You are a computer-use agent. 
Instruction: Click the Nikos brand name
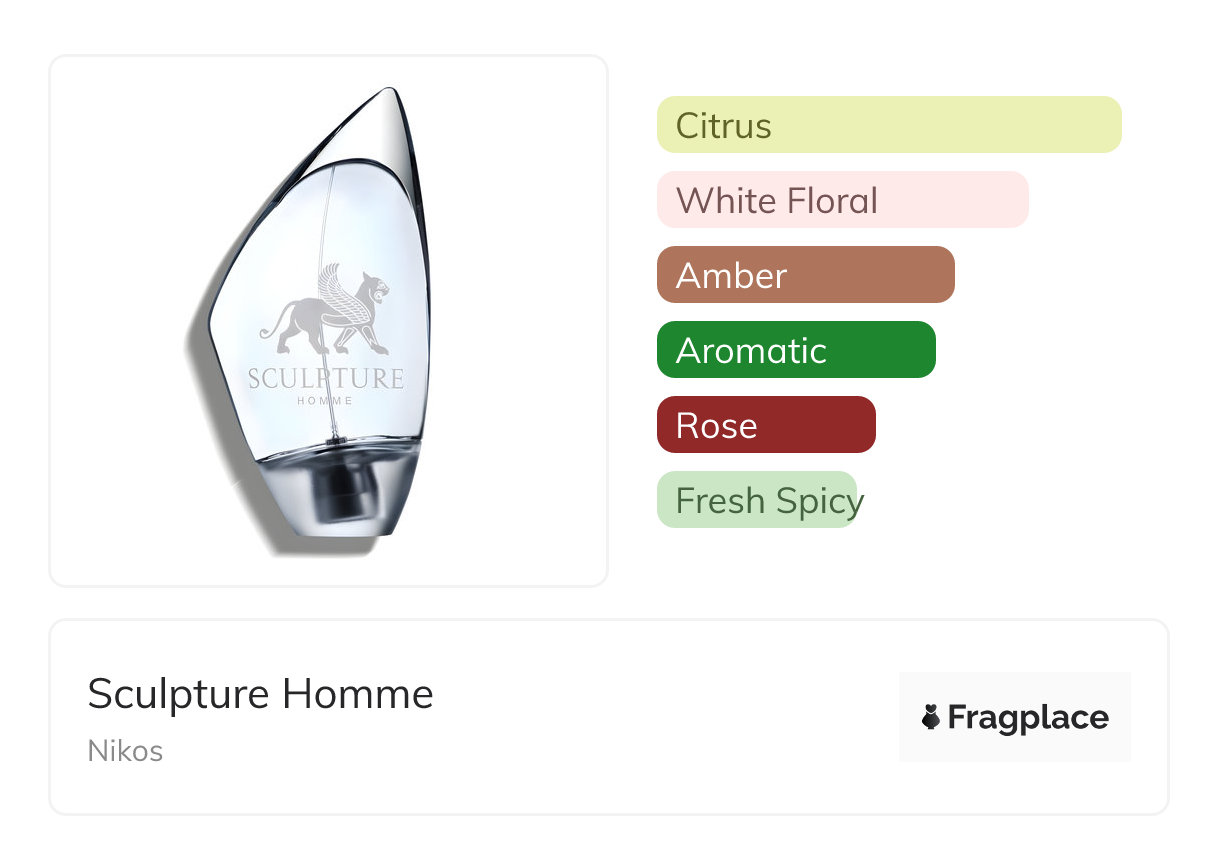coord(125,751)
